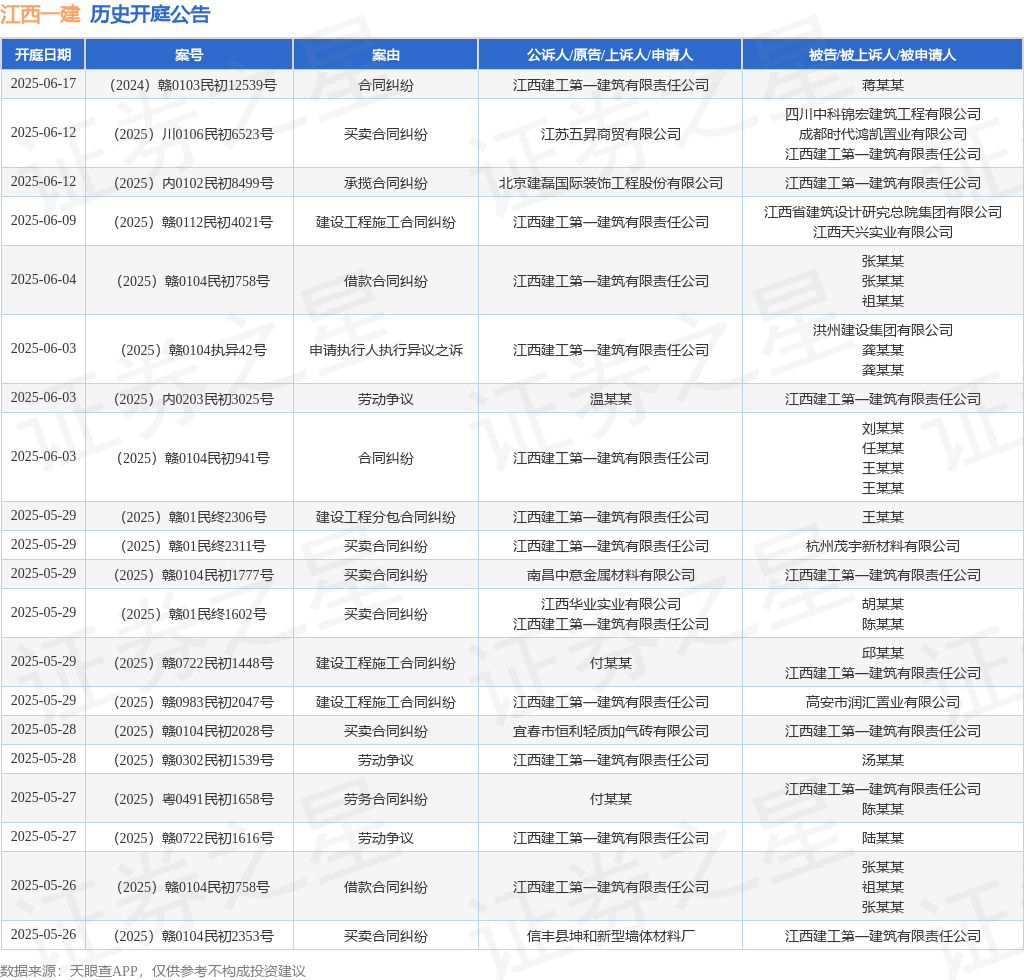Click defendant 蒋某某
This screenshot has width=1024, height=980.
[x=882, y=86]
